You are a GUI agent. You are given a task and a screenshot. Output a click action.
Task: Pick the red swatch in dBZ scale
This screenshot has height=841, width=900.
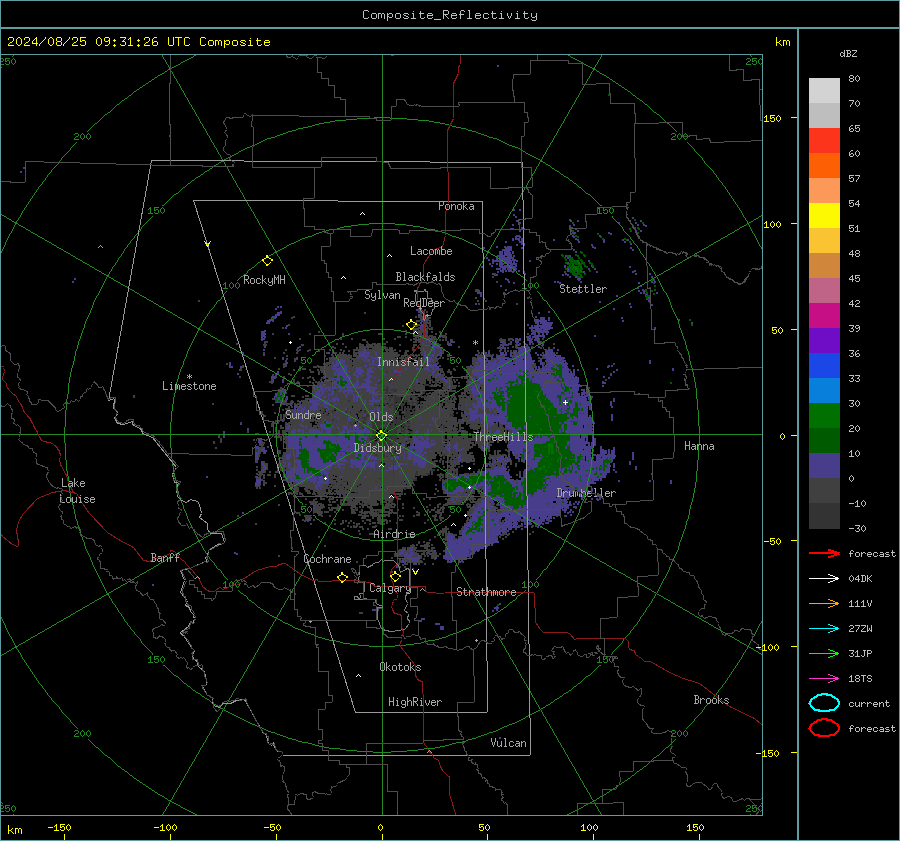(x=824, y=140)
